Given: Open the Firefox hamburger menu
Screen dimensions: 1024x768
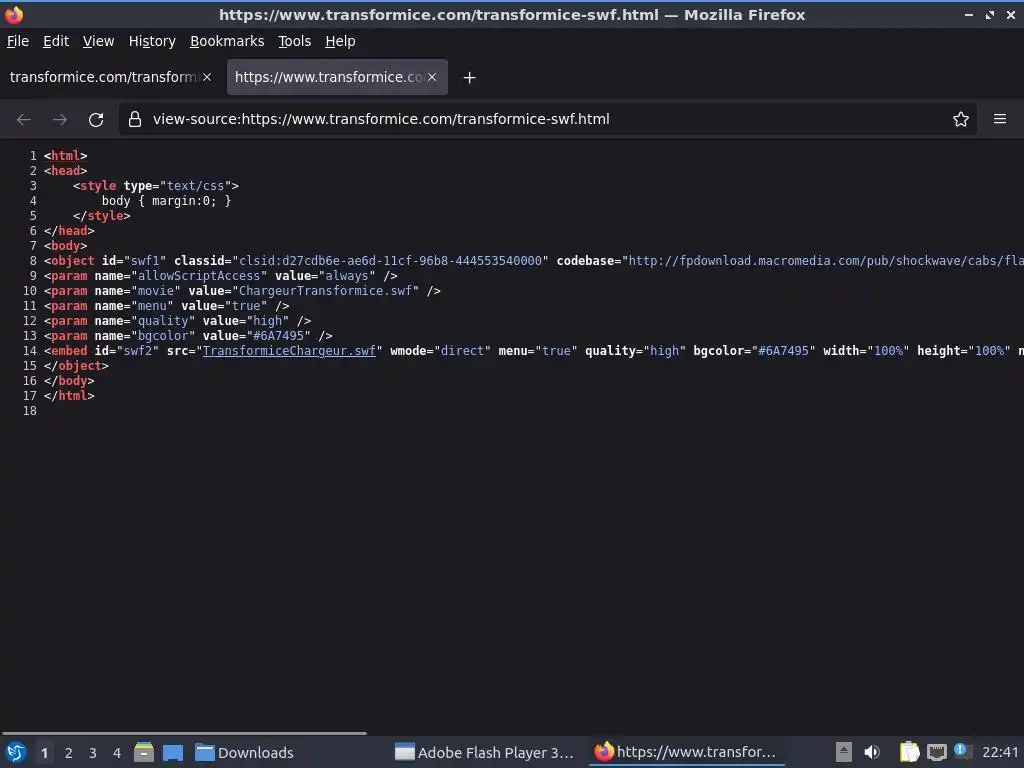Looking at the screenshot, I should [1000, 119].
